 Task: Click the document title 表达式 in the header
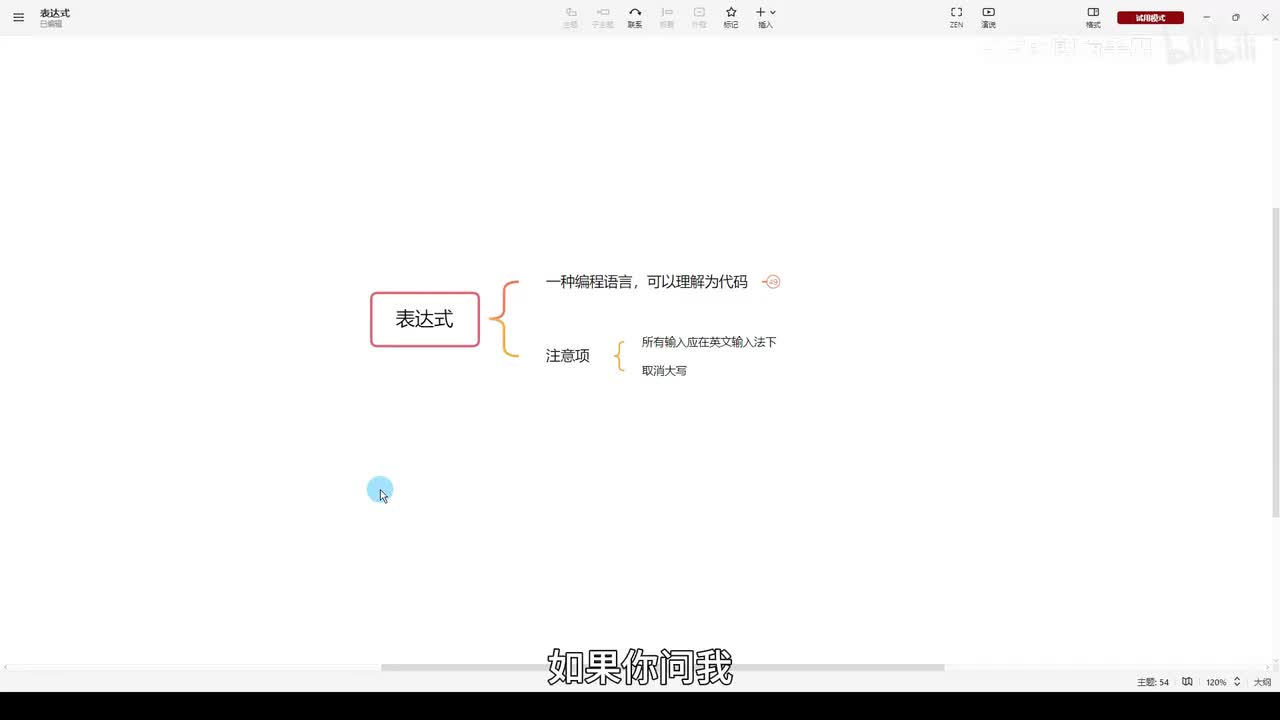click(x=55, y=13)
